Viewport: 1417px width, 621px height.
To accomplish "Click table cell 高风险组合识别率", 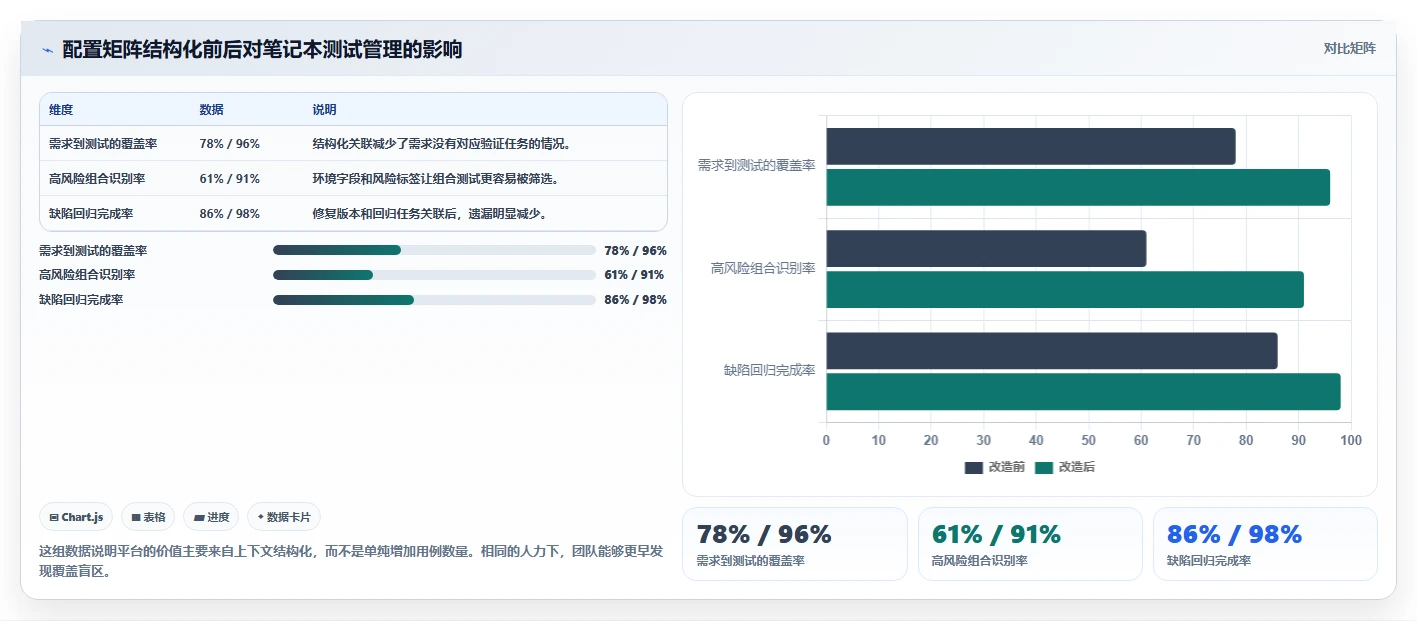I will tap(97, 179).
